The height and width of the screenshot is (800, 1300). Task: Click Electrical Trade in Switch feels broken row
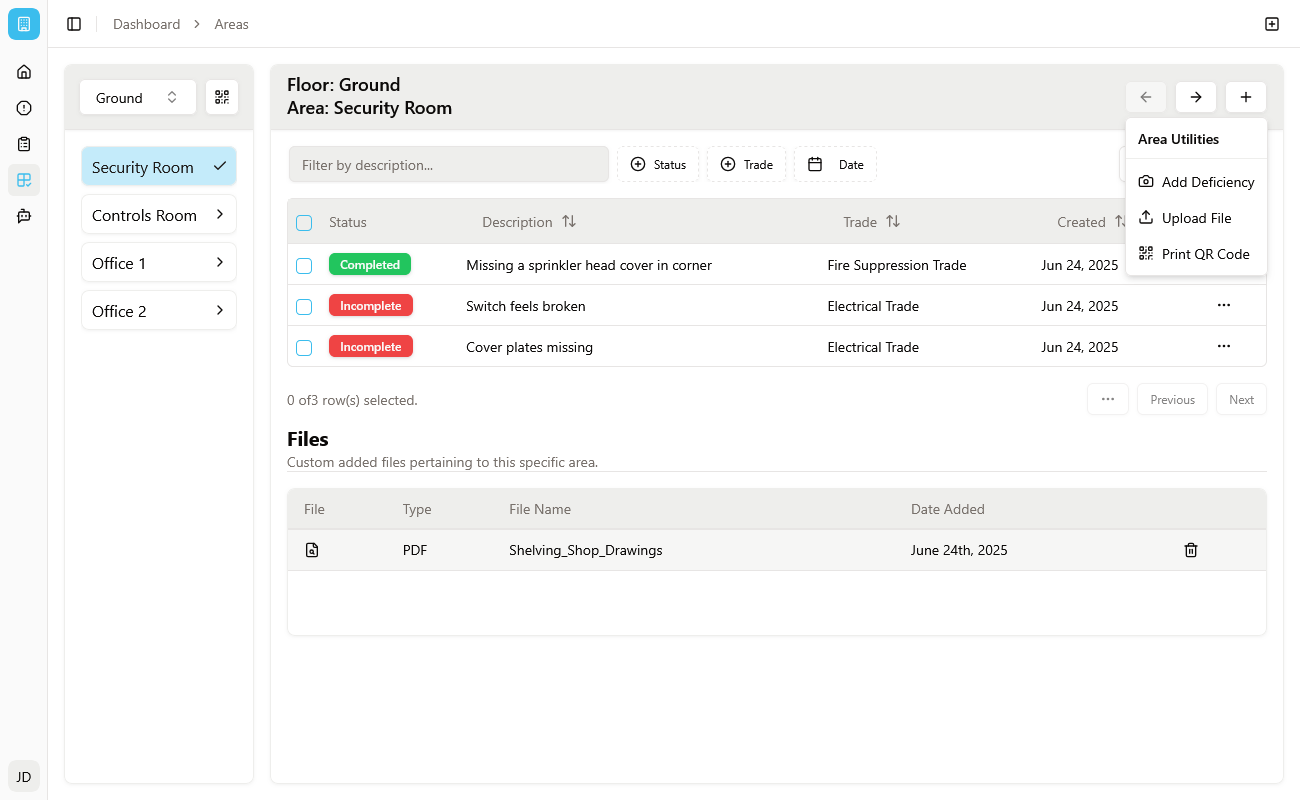tap(873, 306)
